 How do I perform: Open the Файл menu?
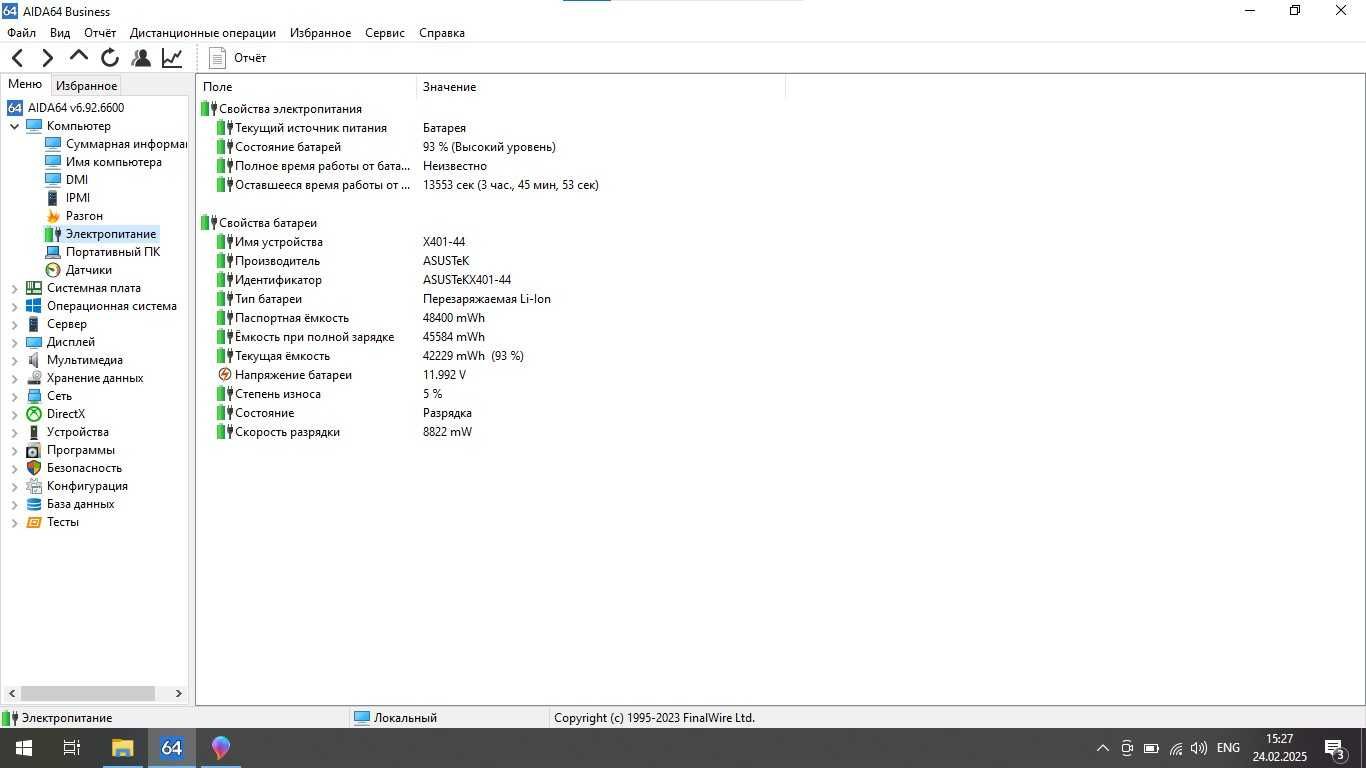tap(21, 33)
